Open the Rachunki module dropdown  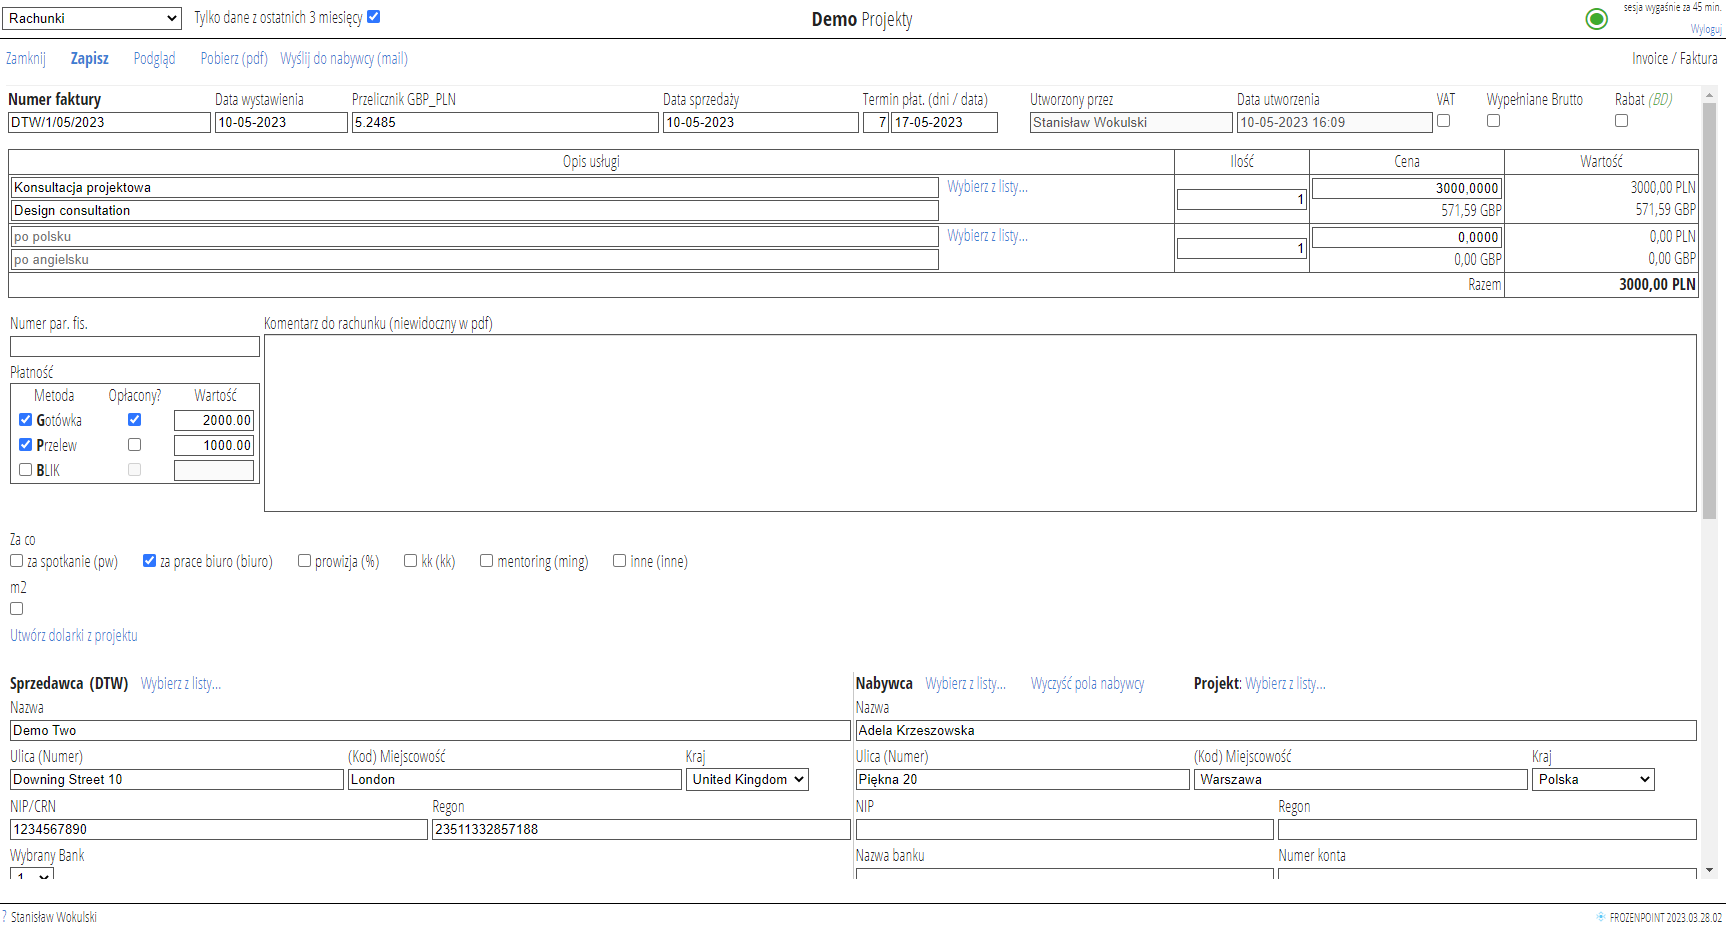(92, 18)
